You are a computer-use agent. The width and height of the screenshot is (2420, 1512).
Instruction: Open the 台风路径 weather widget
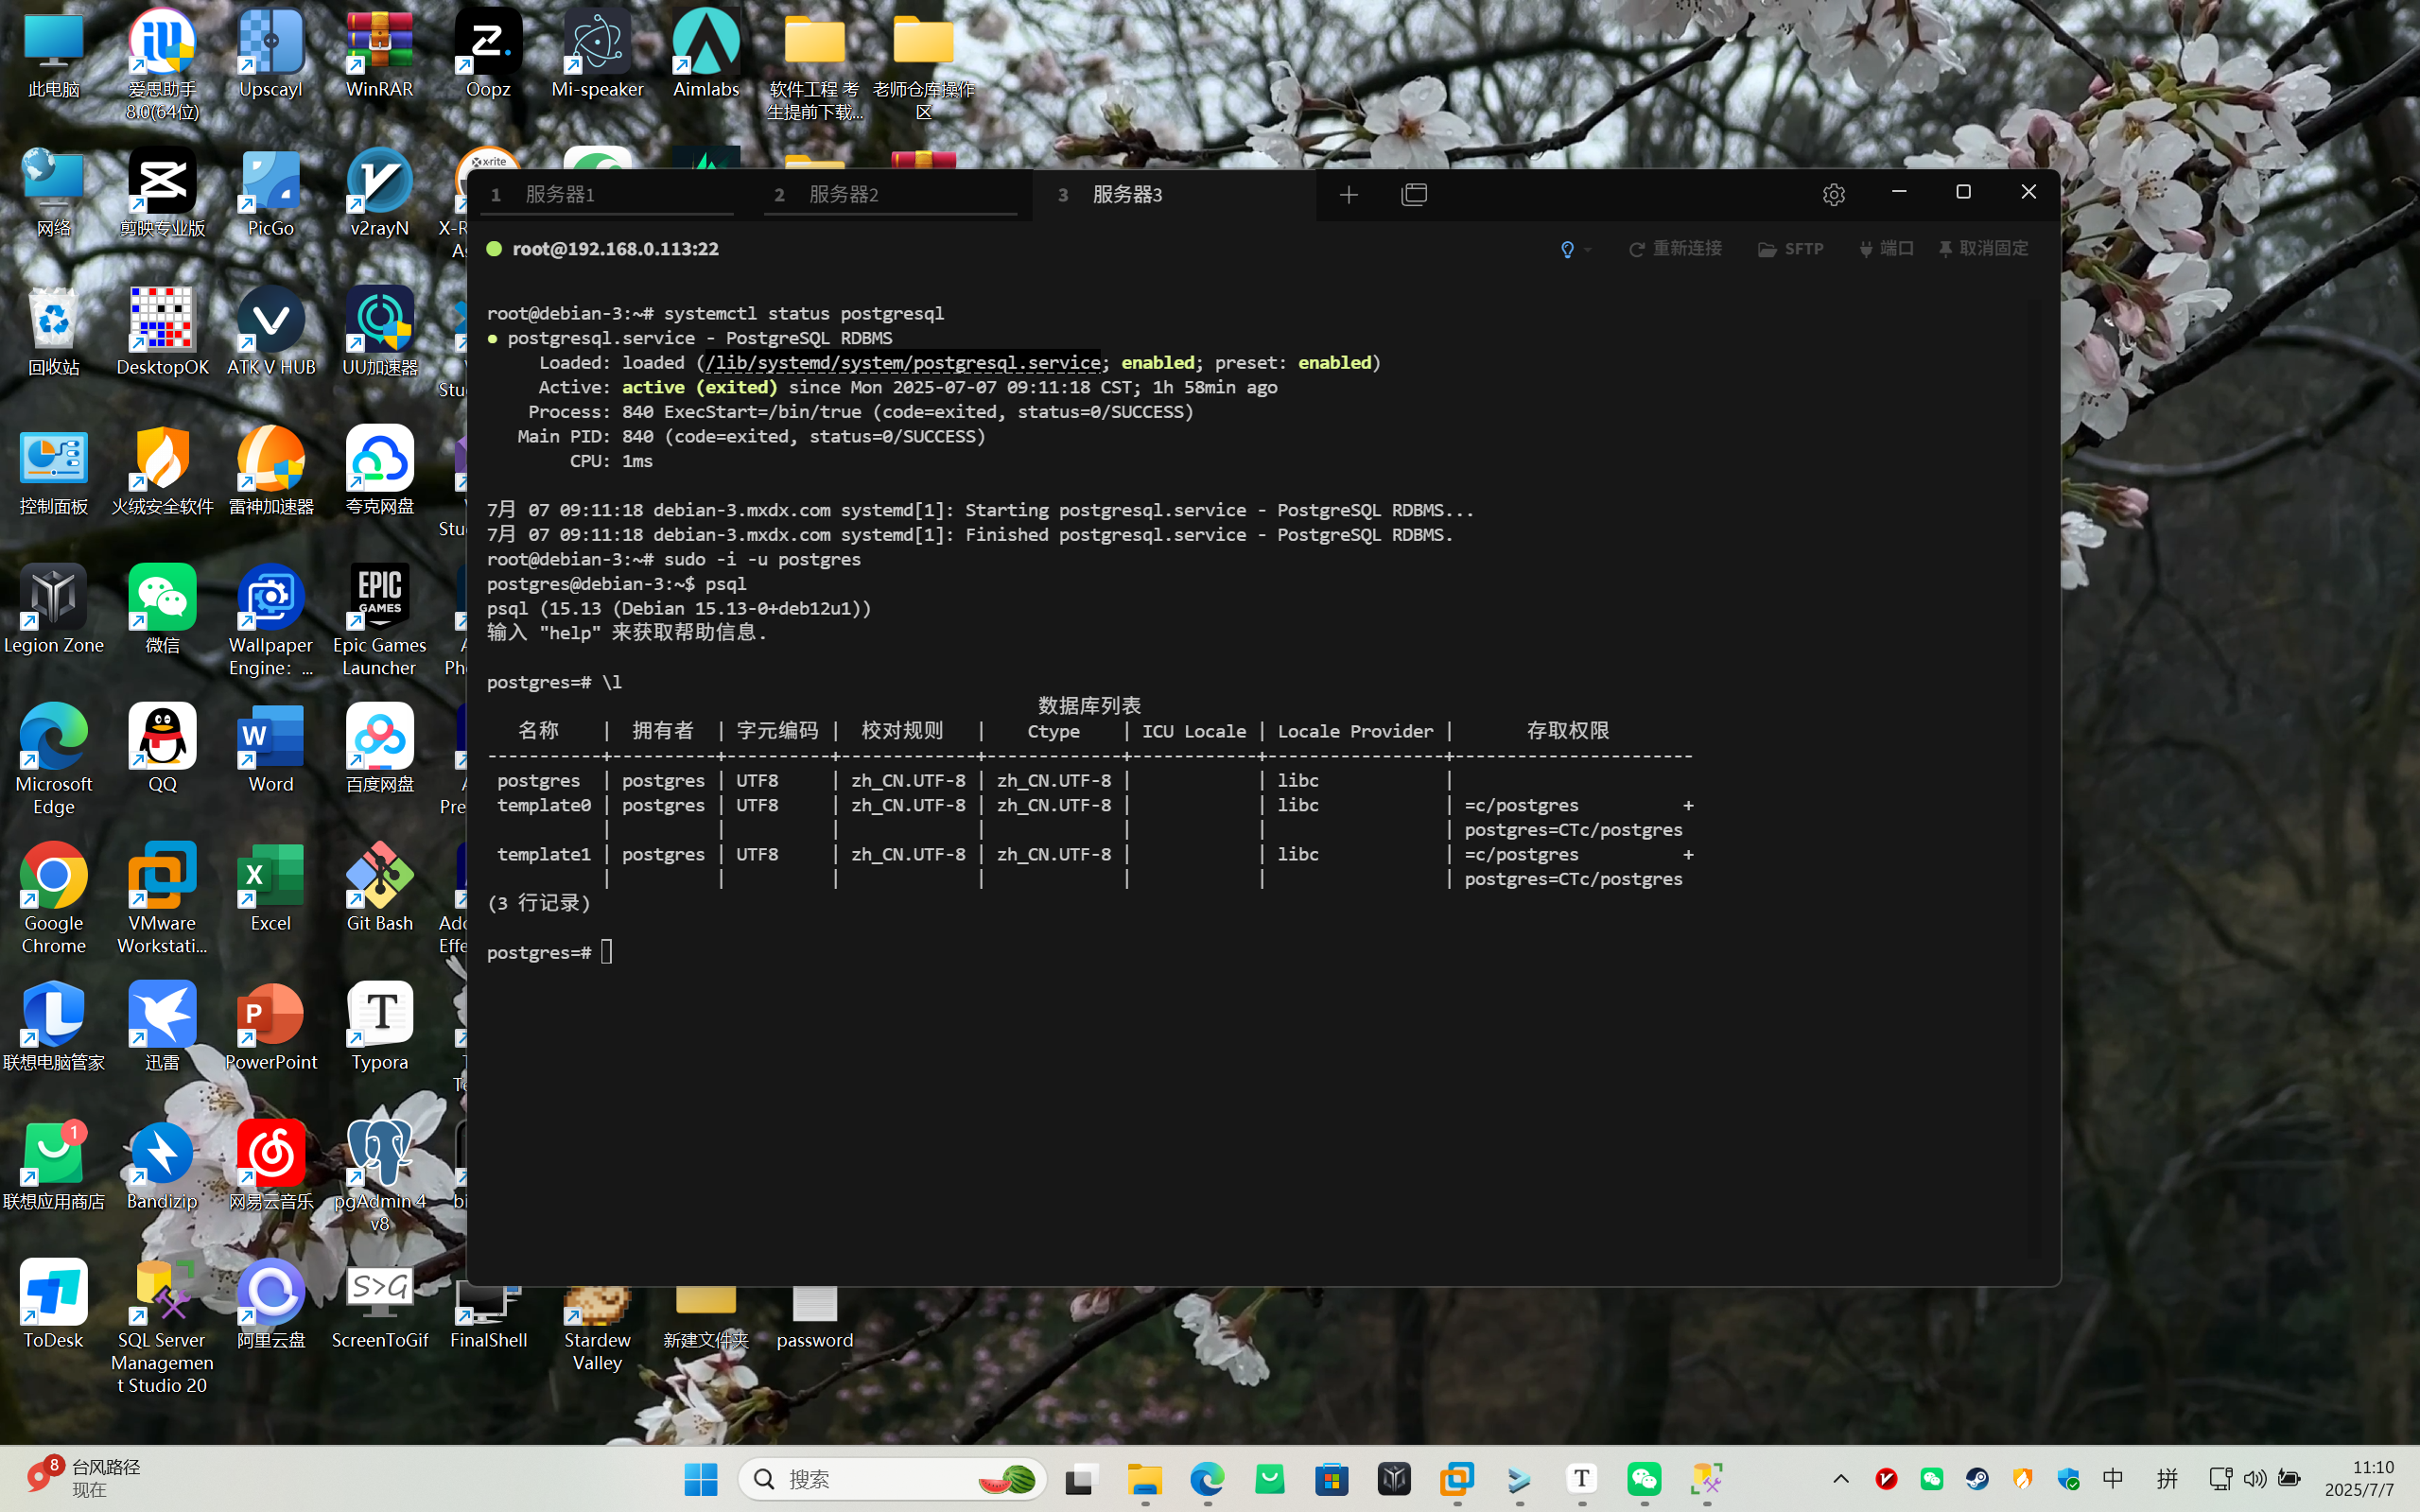click(x=85, y=1478)
